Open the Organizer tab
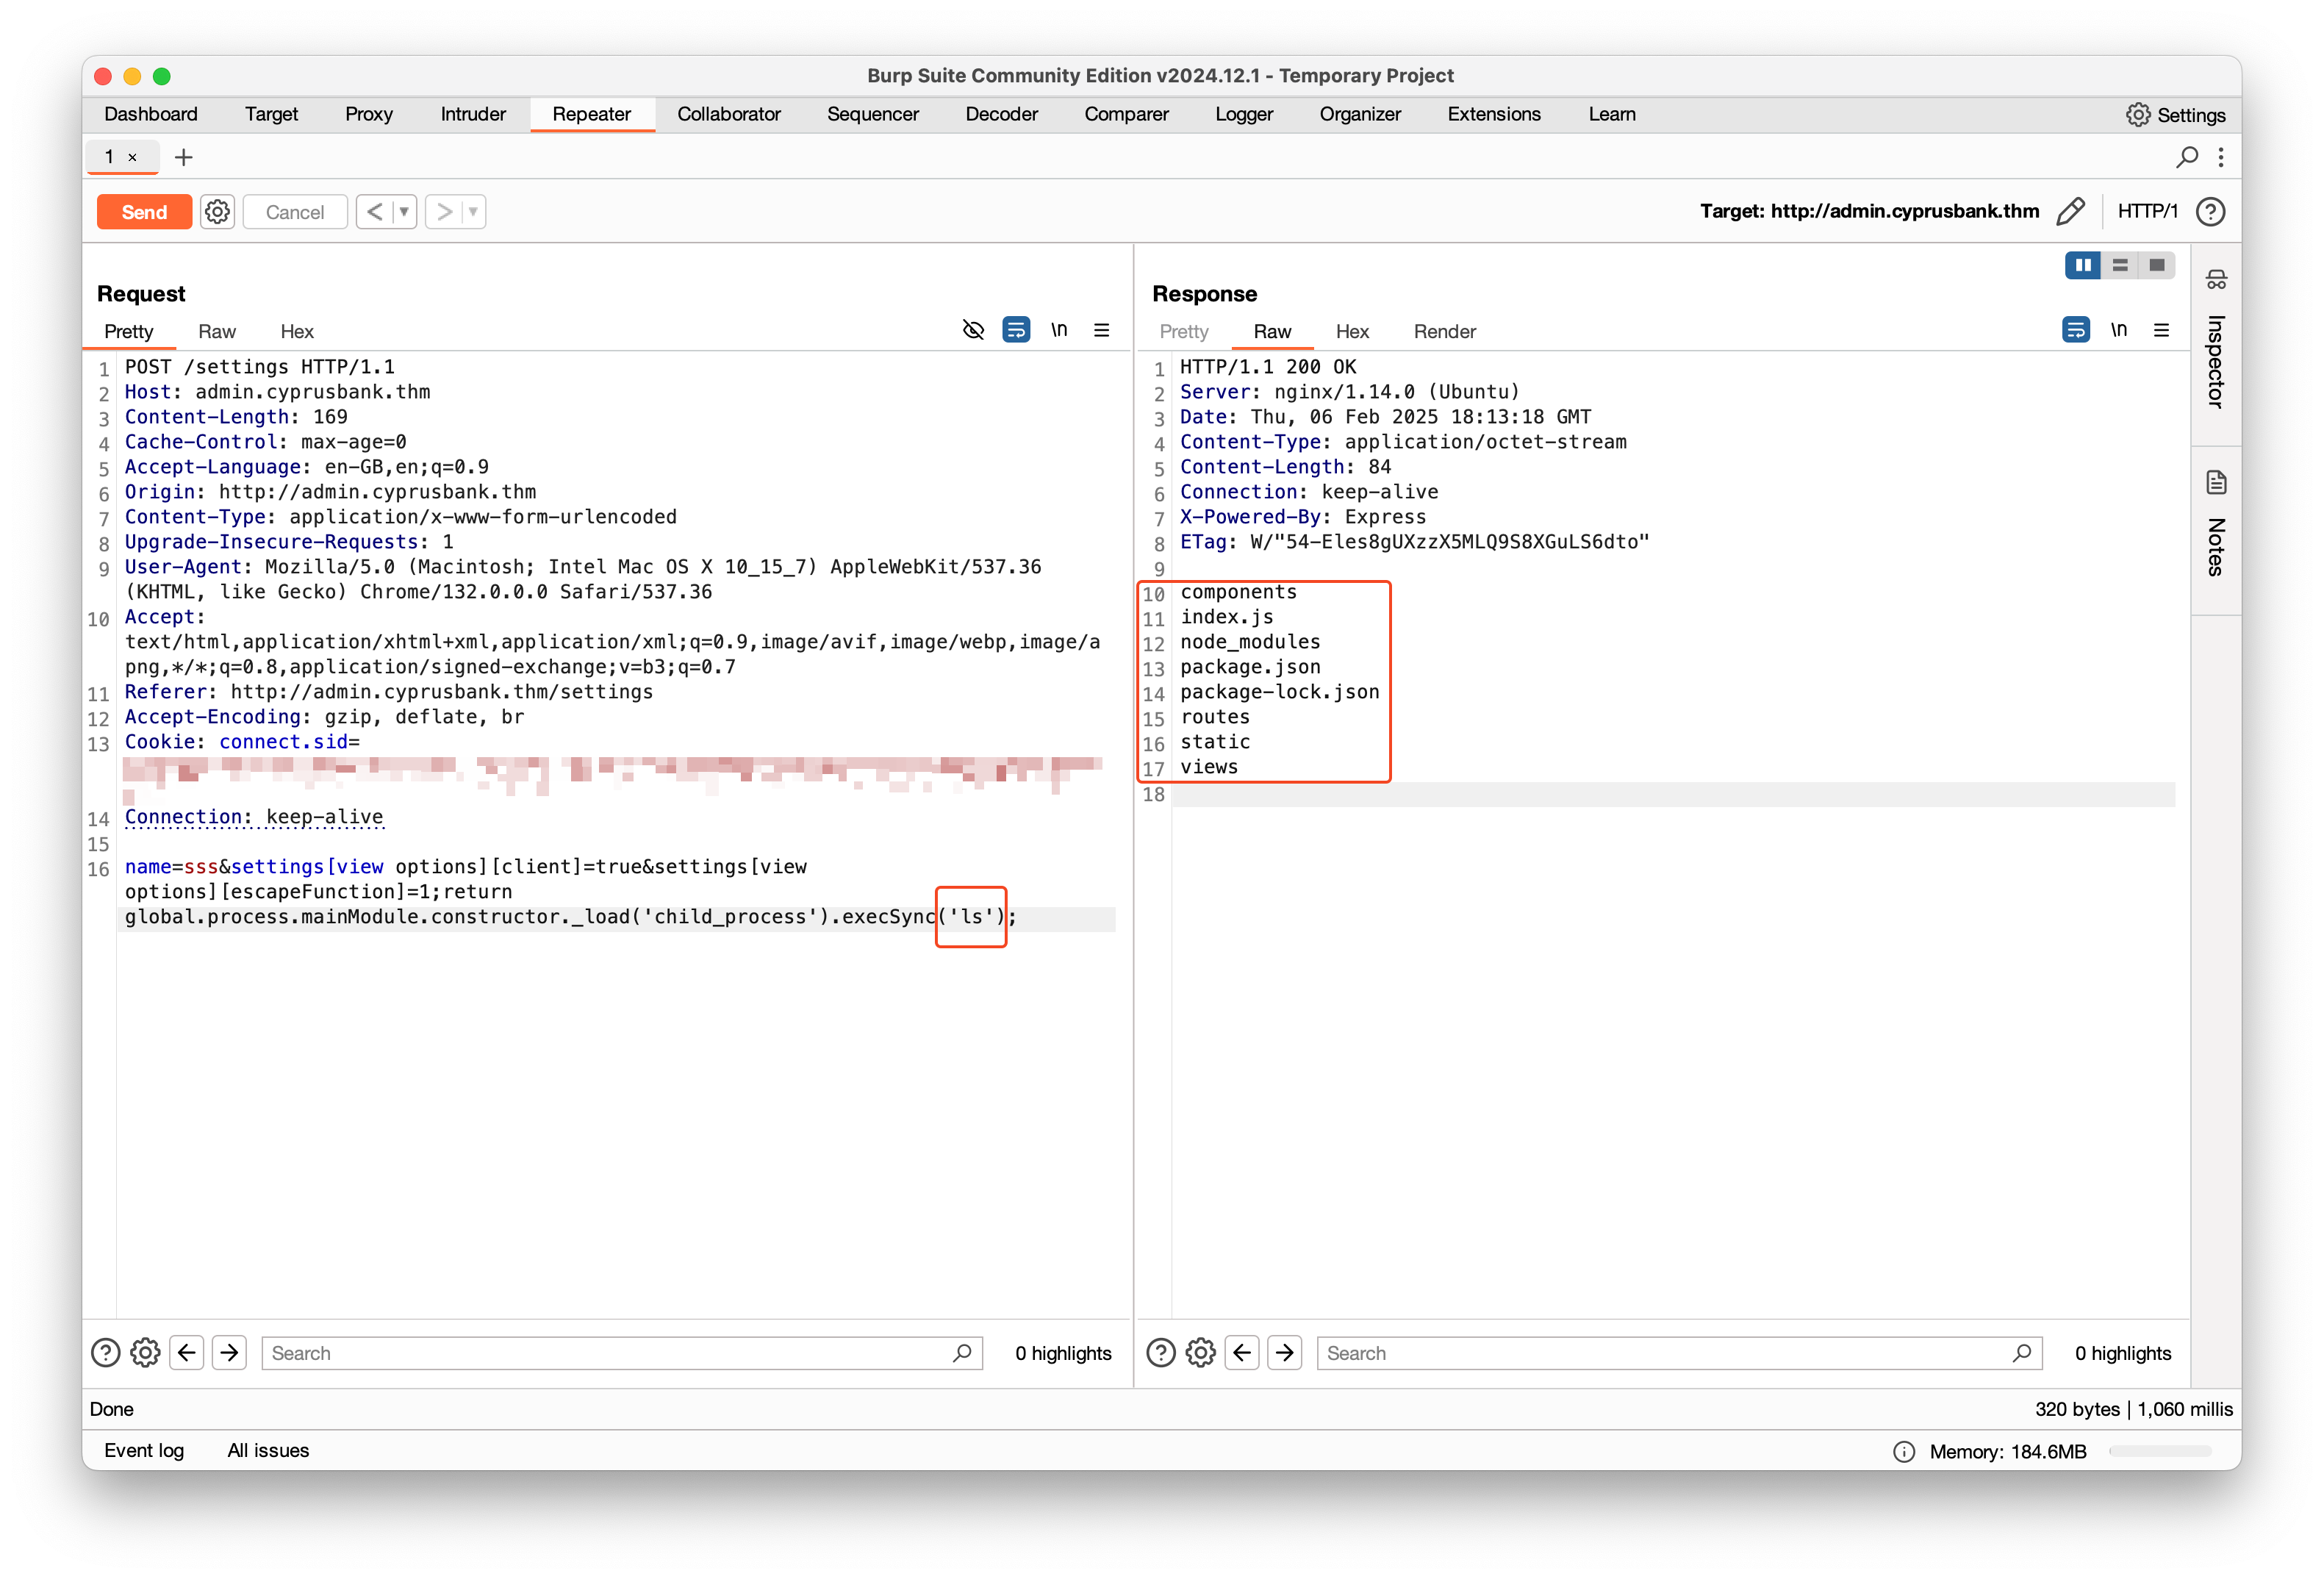The height and width of the screenshot is (1579, 2324). click(x=1360, y=114)
